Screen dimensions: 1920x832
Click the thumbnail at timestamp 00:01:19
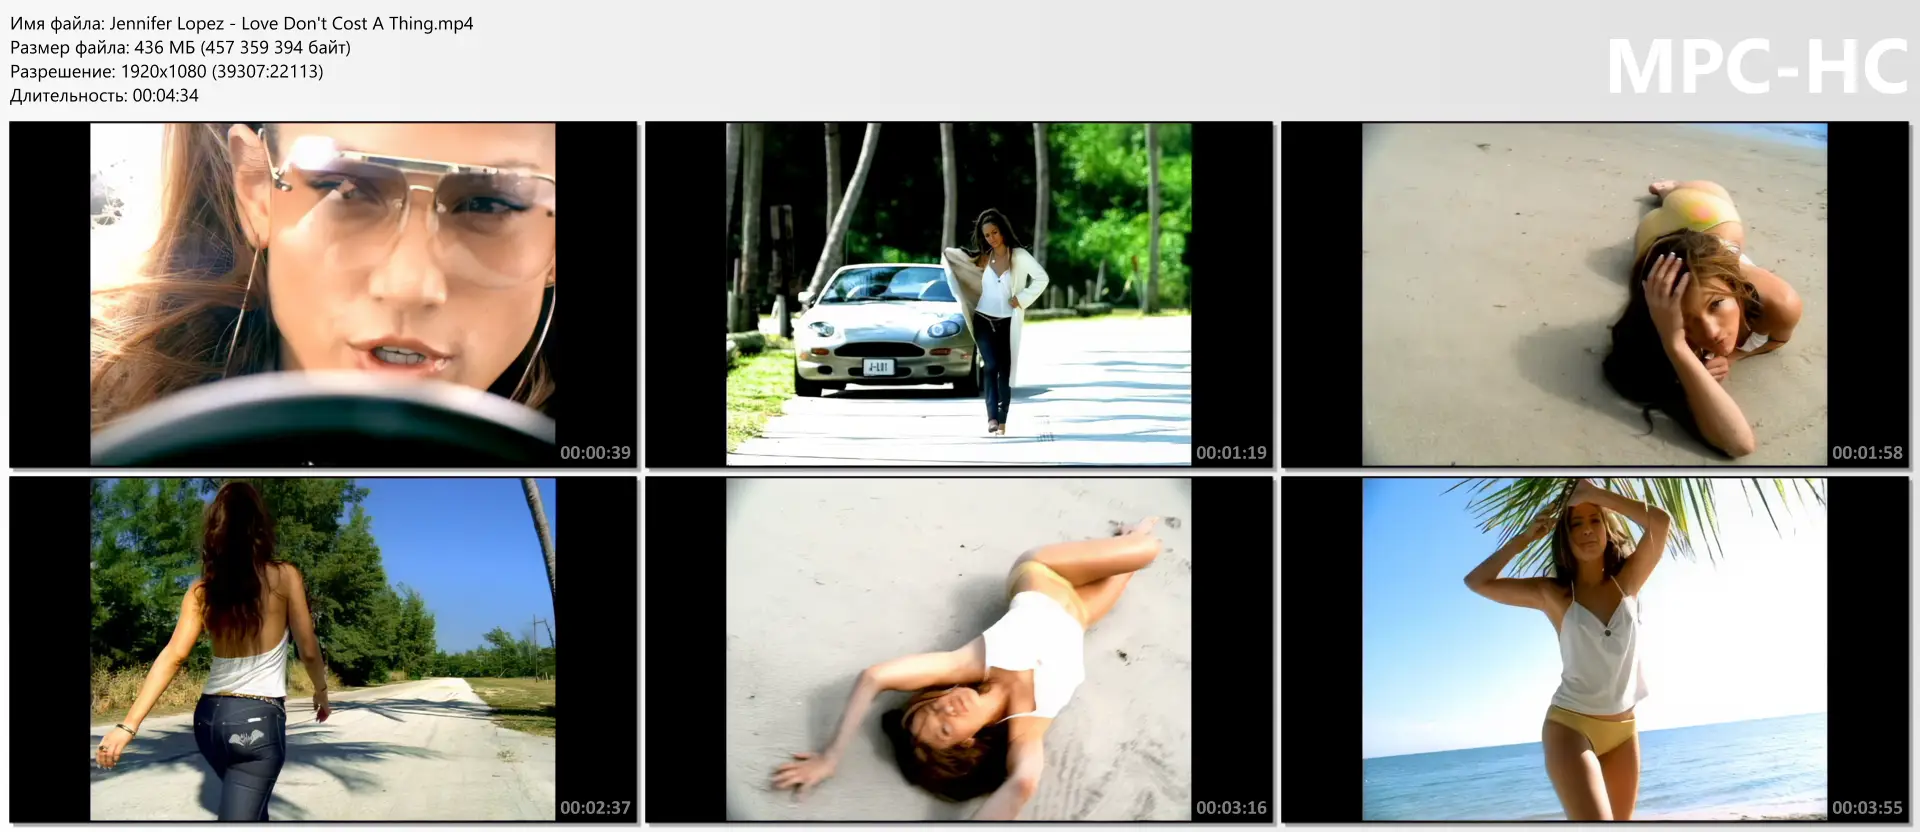(959, 294)
